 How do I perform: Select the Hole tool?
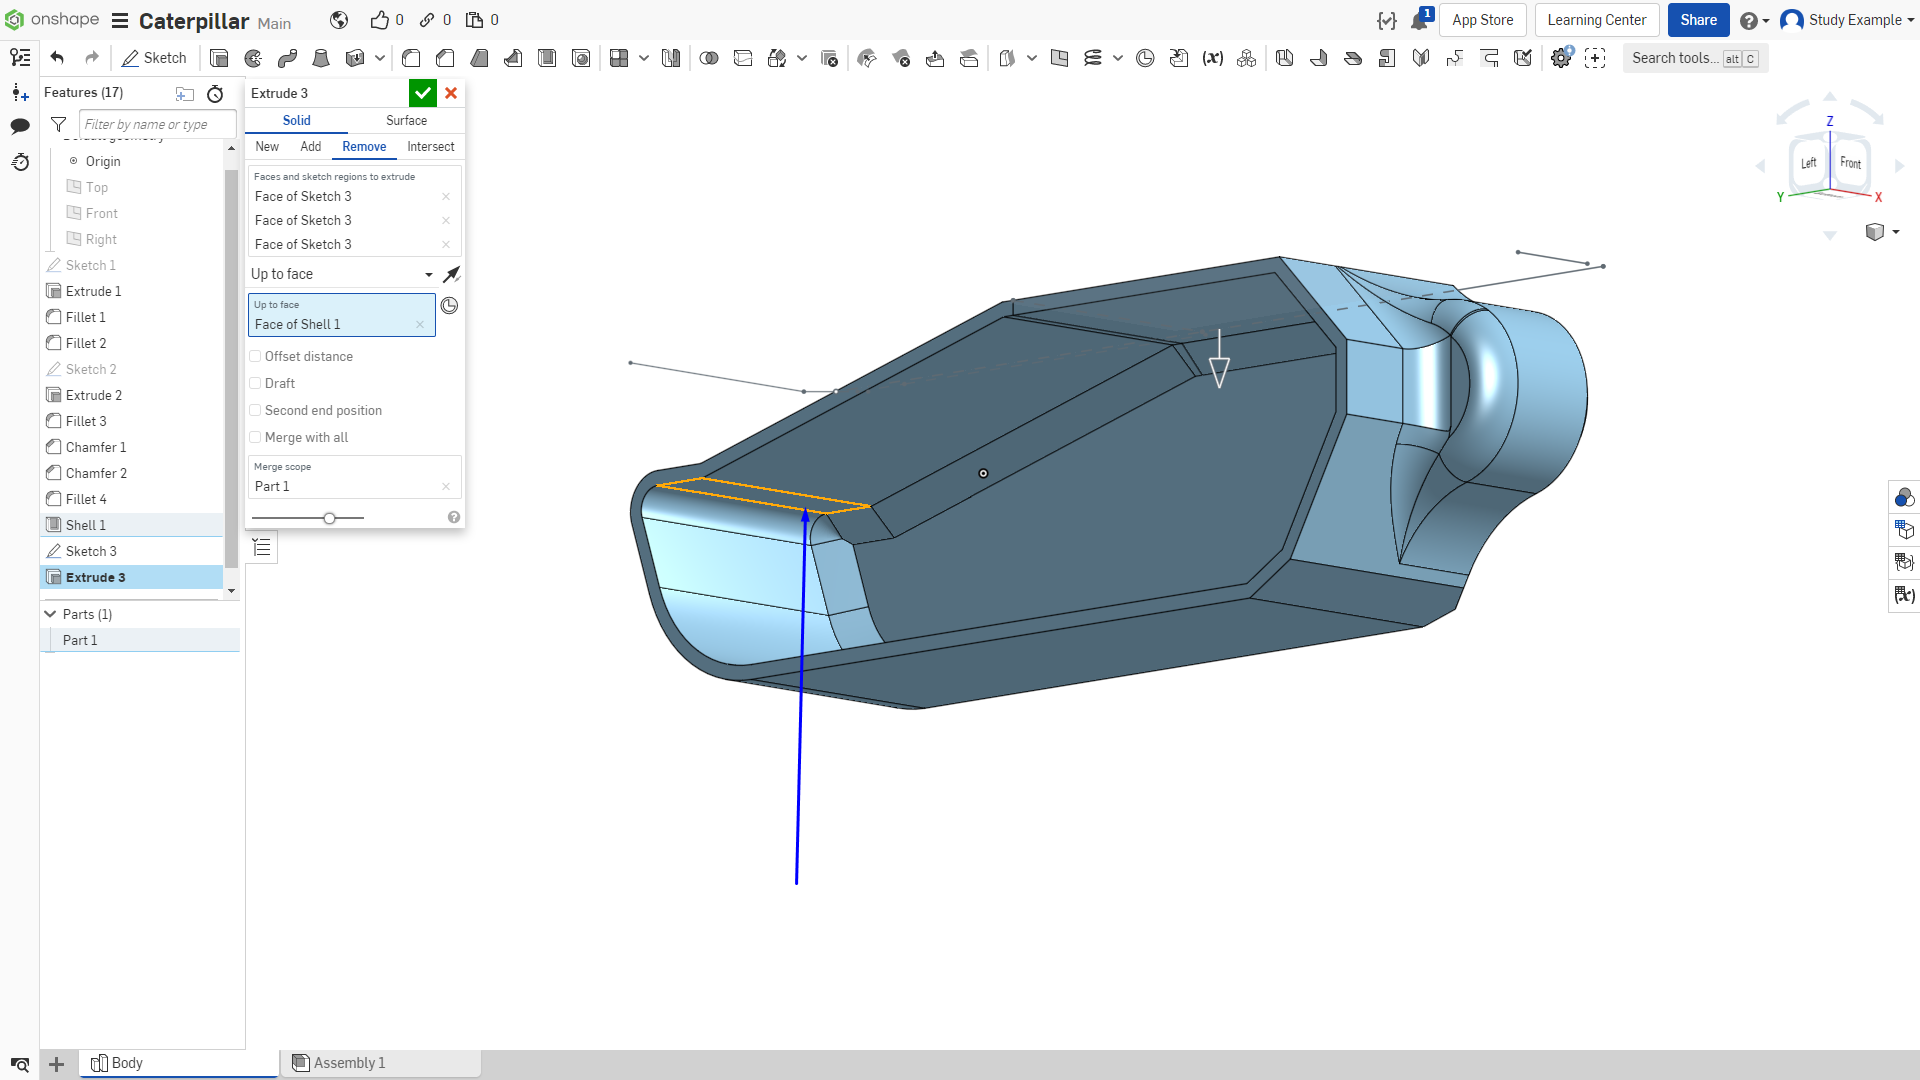click(581, 58)
